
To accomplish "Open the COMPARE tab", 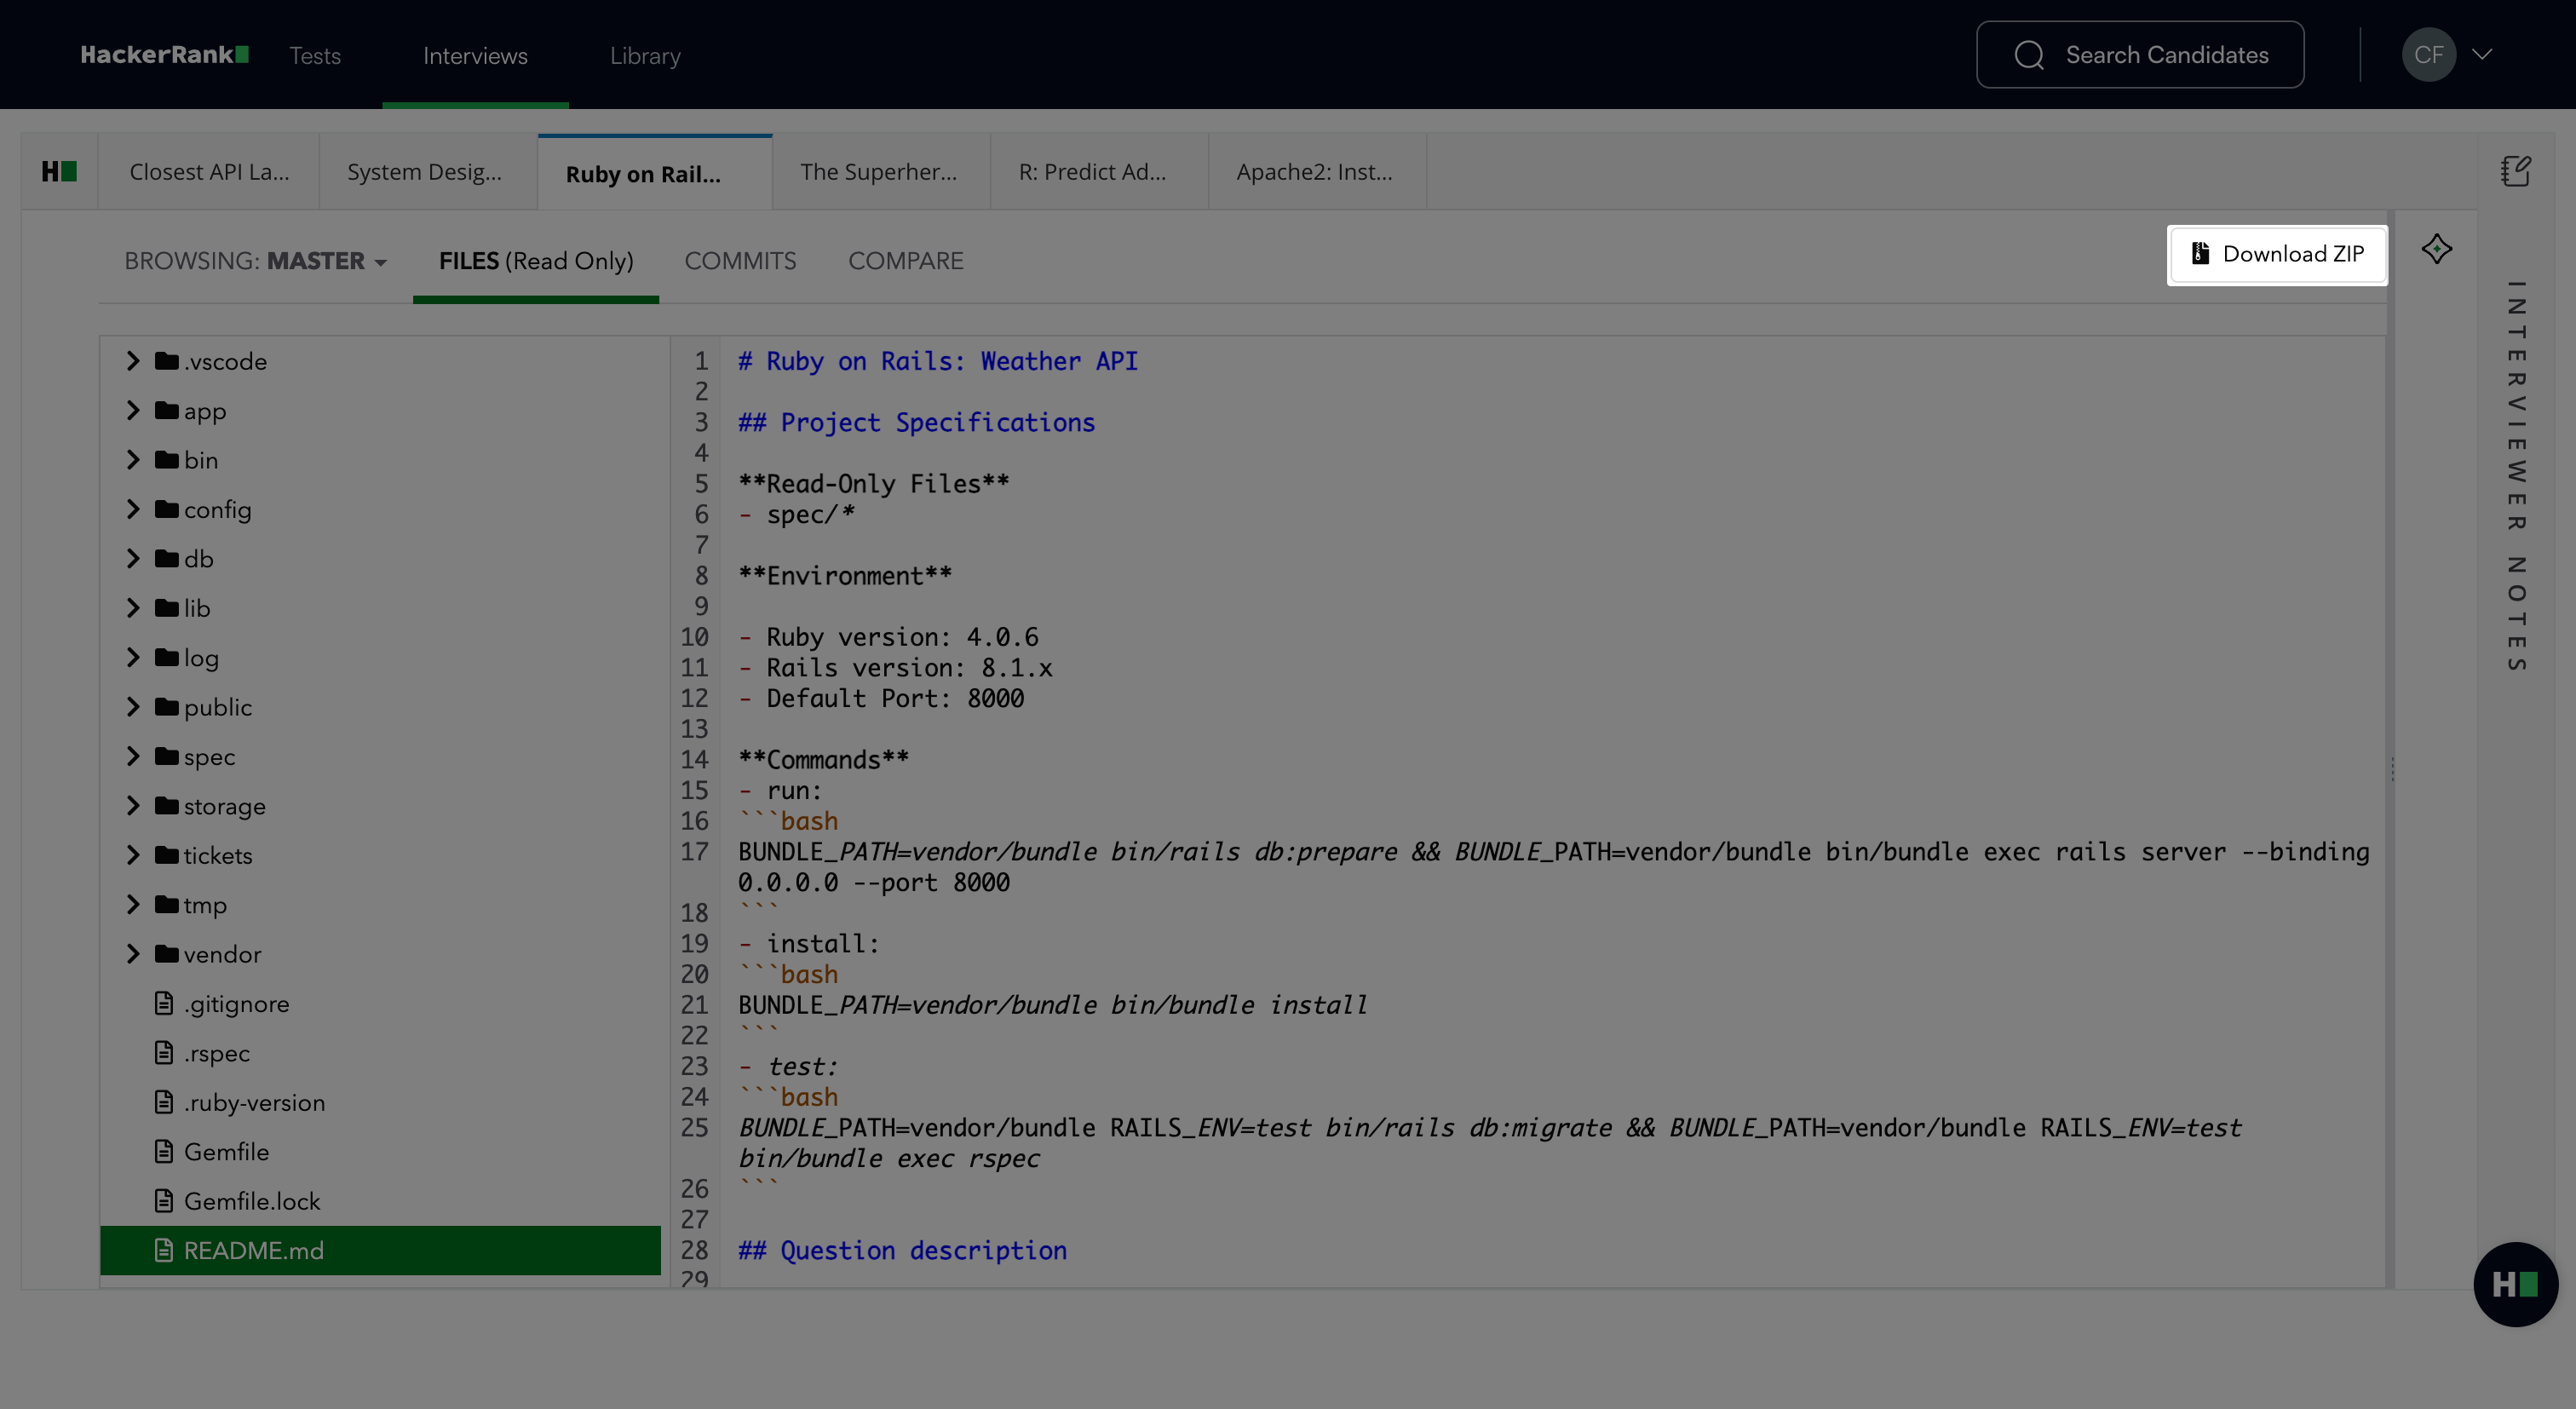I will coord(906,261).
